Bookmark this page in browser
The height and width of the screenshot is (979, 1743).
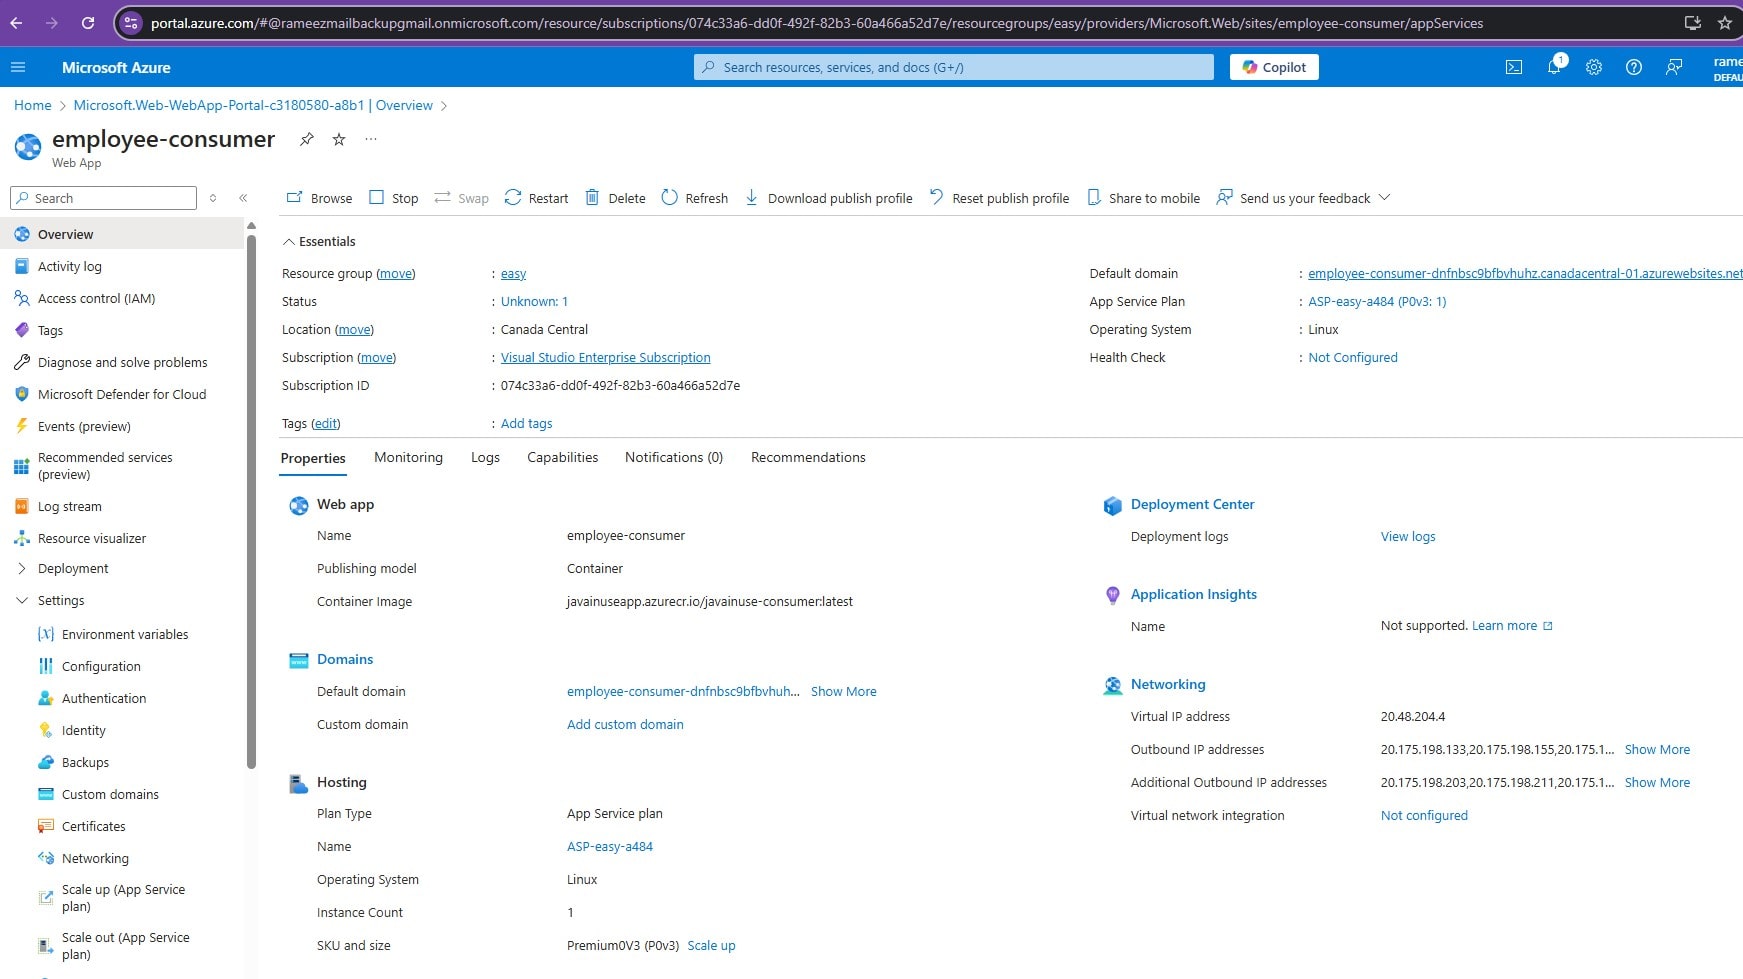(1725, 22)
